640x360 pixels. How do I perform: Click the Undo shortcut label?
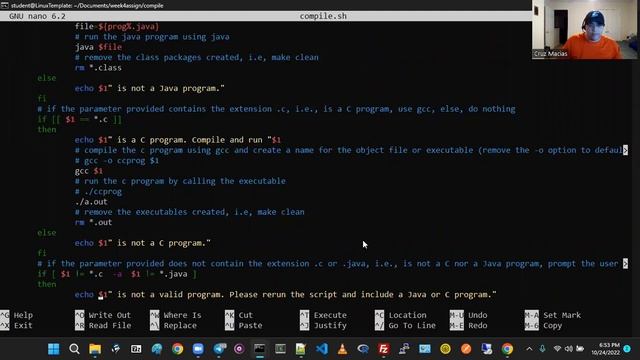[478, 315]
